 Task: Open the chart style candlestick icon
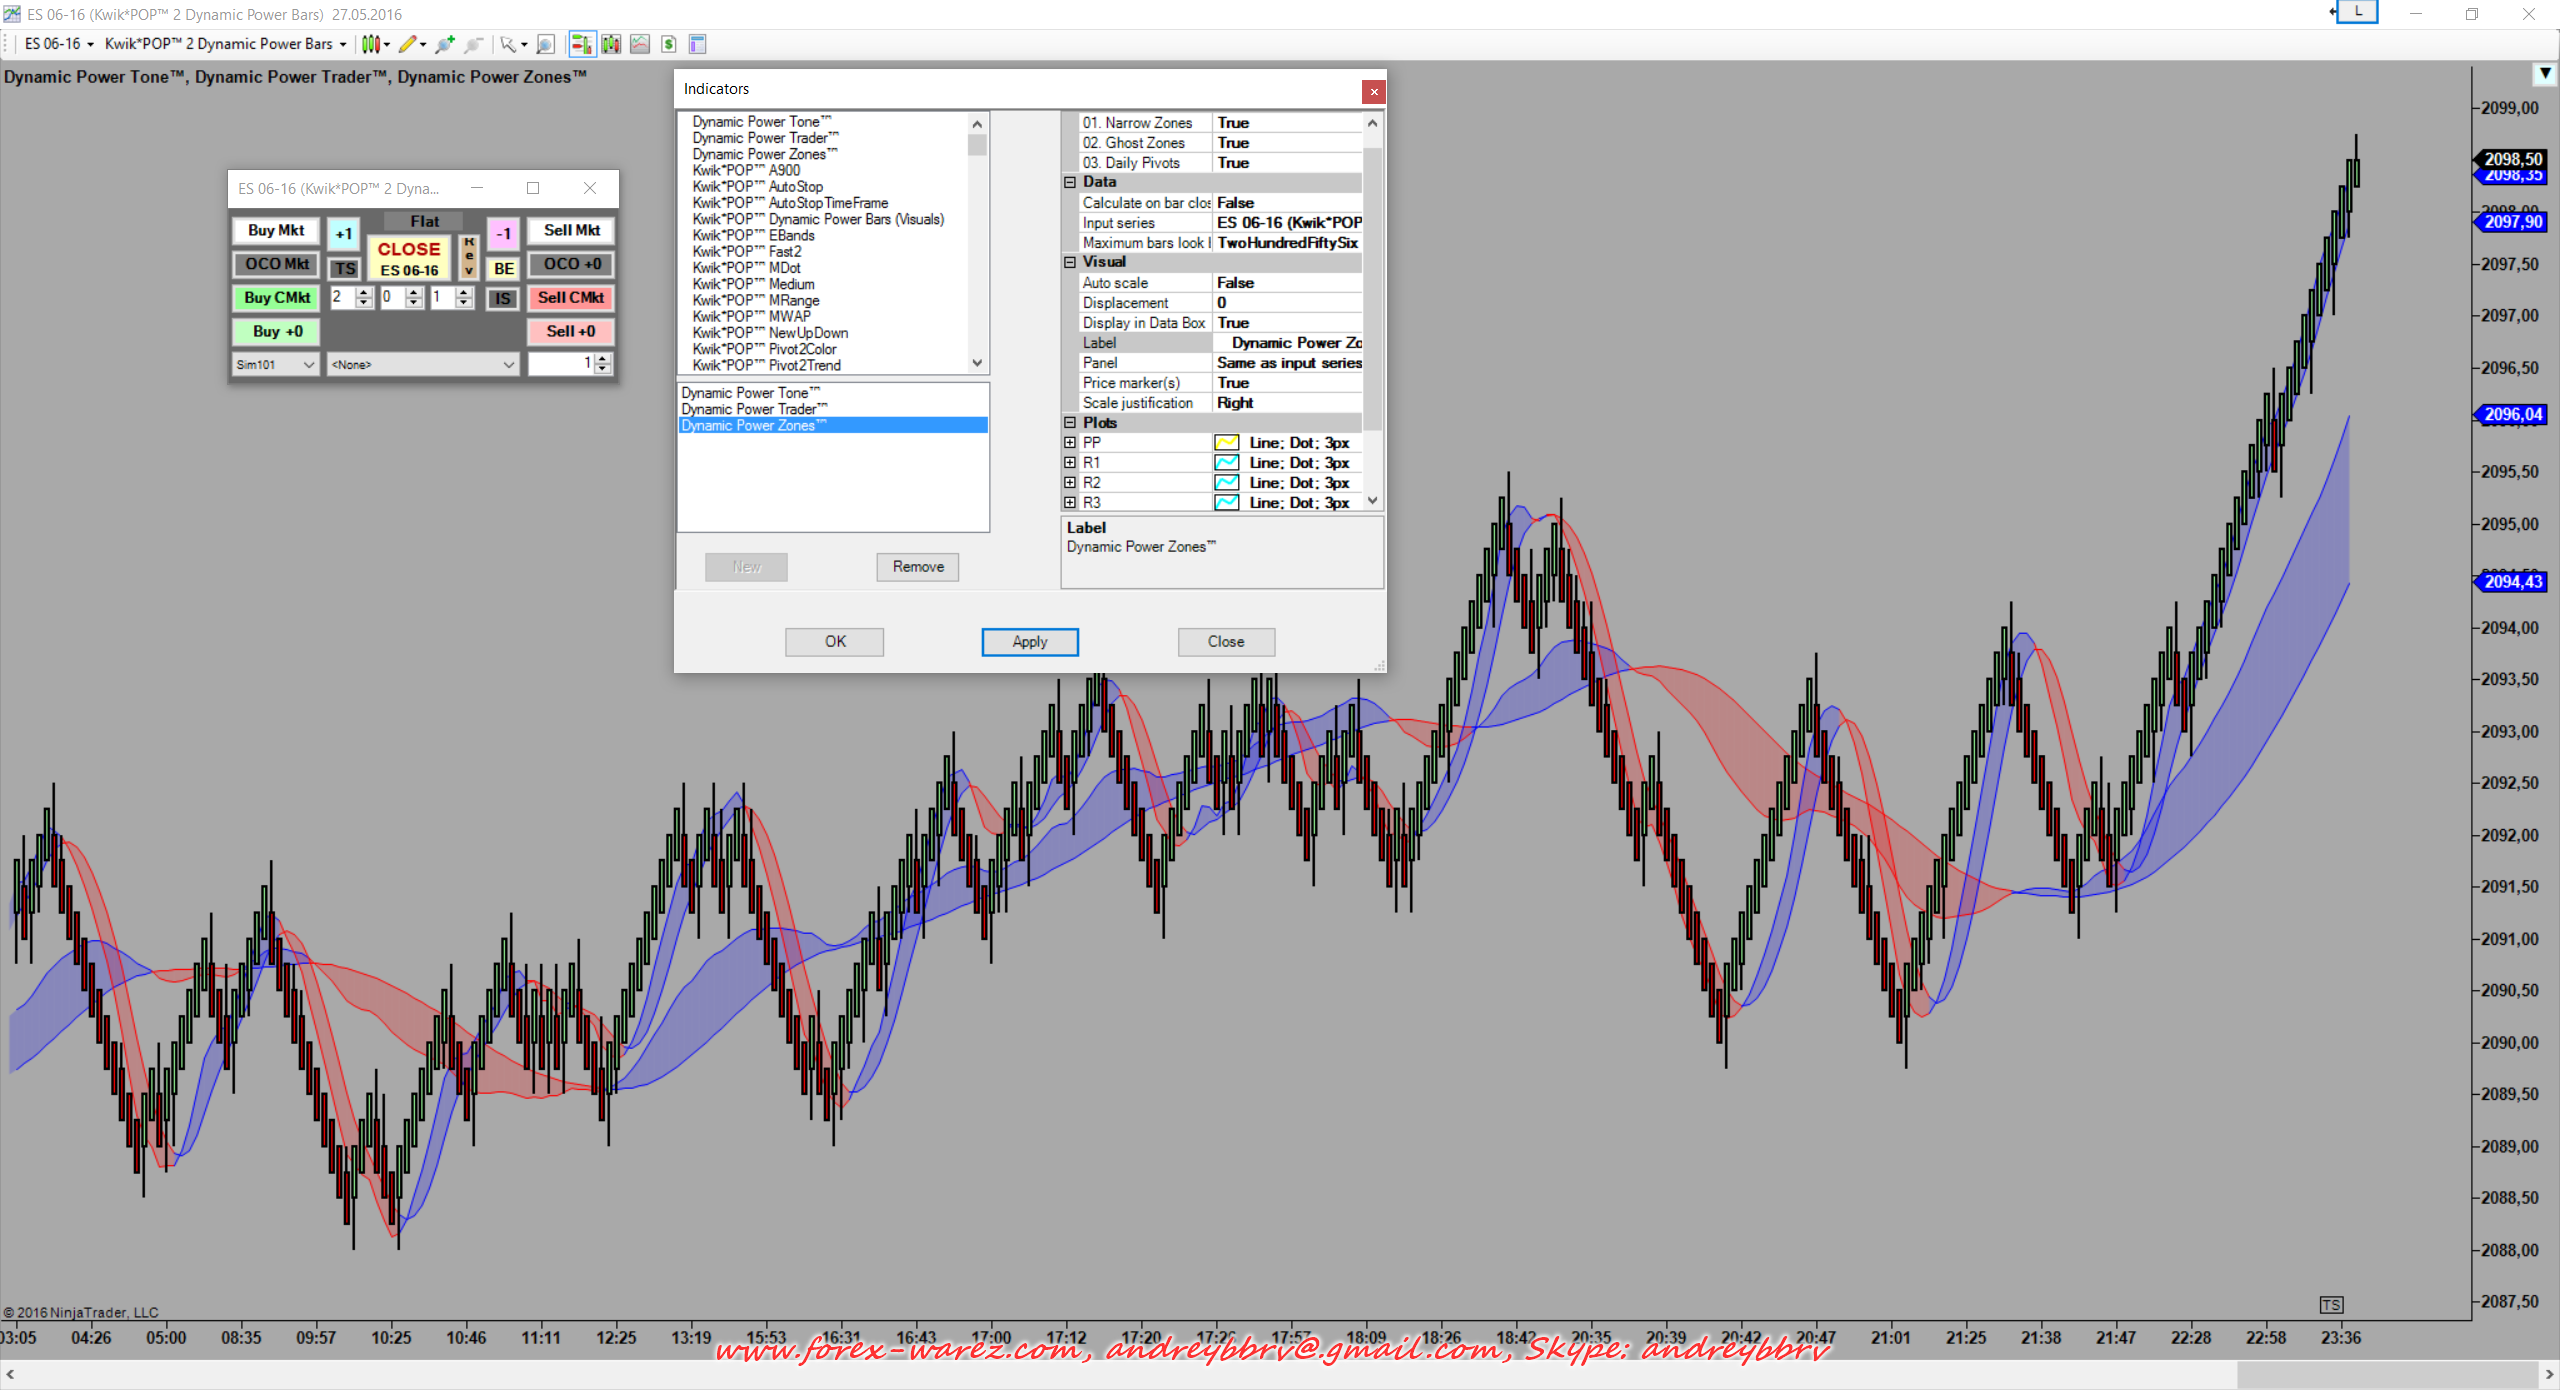pos(371,44)
